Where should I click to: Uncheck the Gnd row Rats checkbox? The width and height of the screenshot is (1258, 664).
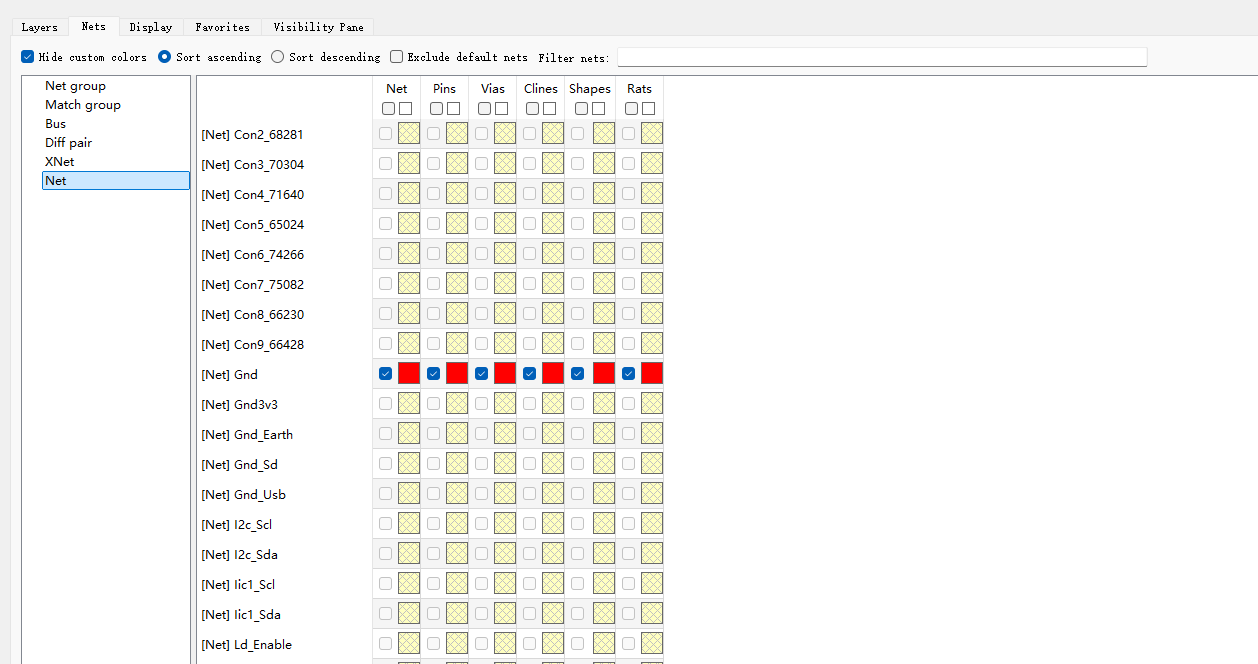coord(629,374)
